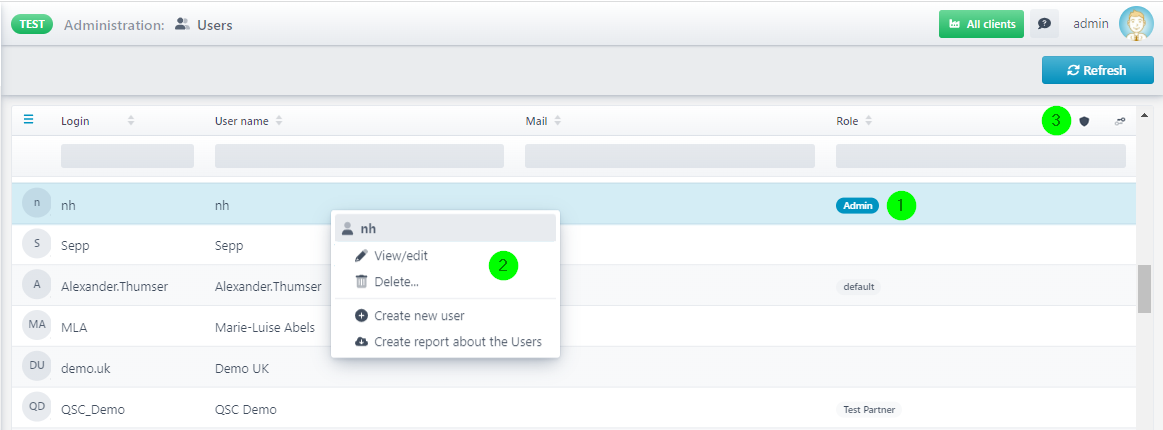
Task: Select Create new user menu entry
Action: pyautogui.click(x=419, y=316)
